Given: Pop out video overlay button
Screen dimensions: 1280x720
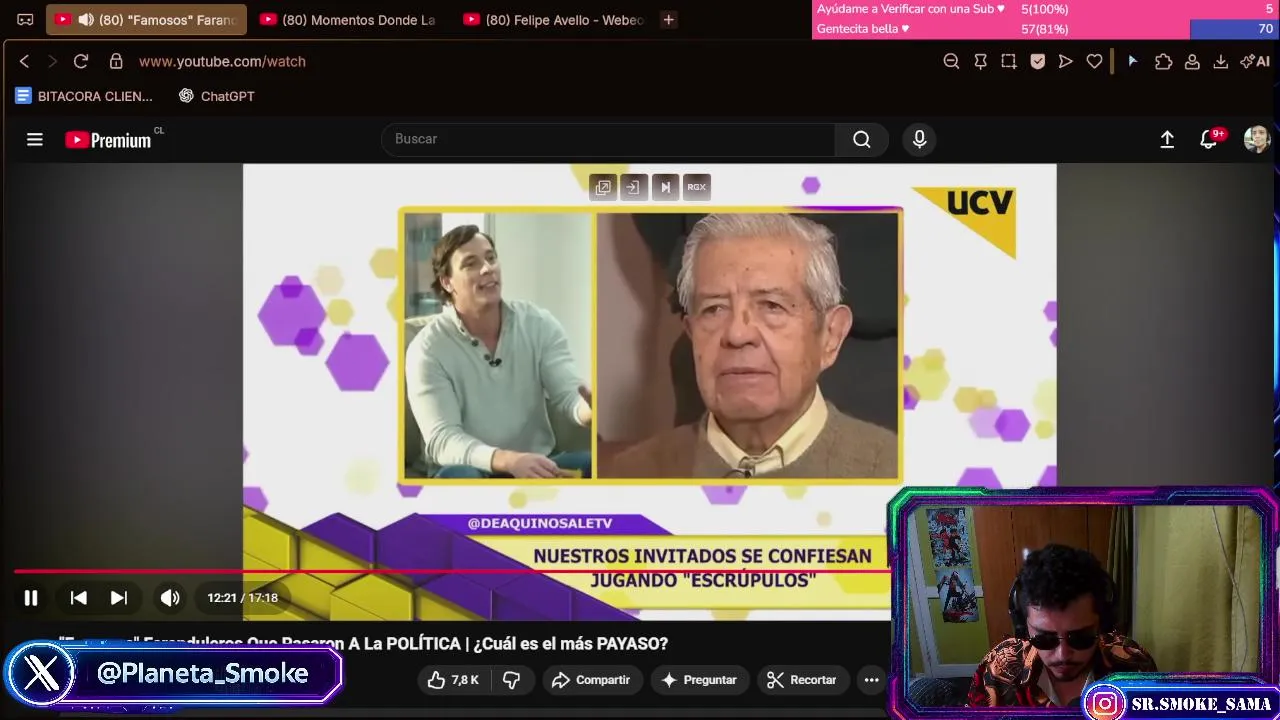Looking at the screenshot, I should 603,187.
